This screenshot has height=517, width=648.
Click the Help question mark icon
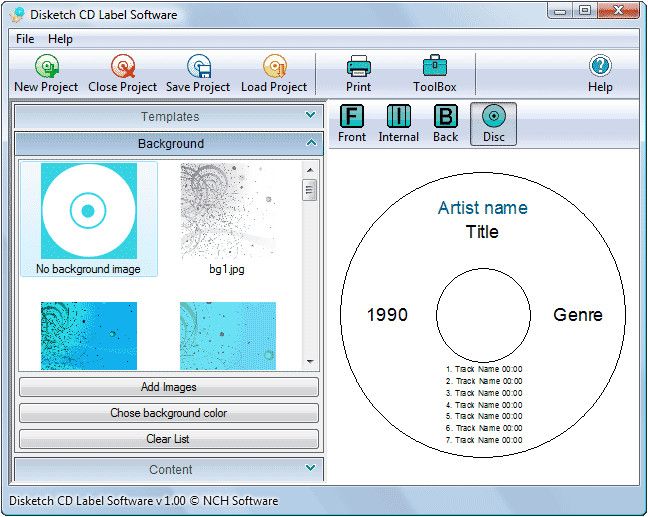(600, 65)
